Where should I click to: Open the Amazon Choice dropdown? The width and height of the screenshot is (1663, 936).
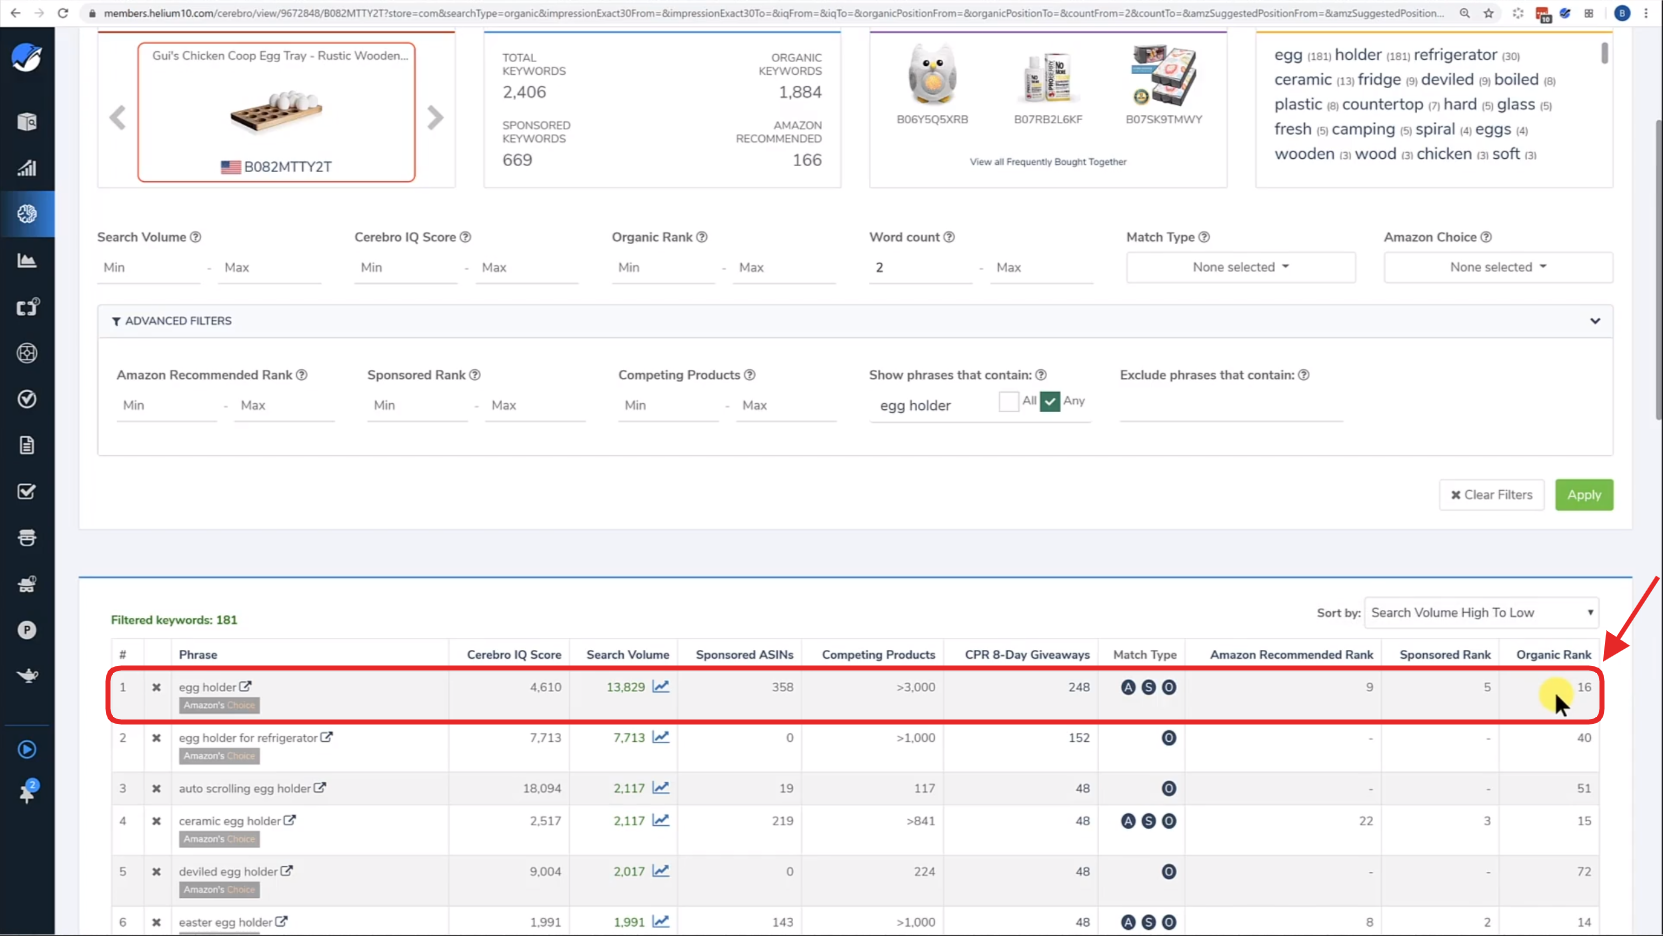1497,267
